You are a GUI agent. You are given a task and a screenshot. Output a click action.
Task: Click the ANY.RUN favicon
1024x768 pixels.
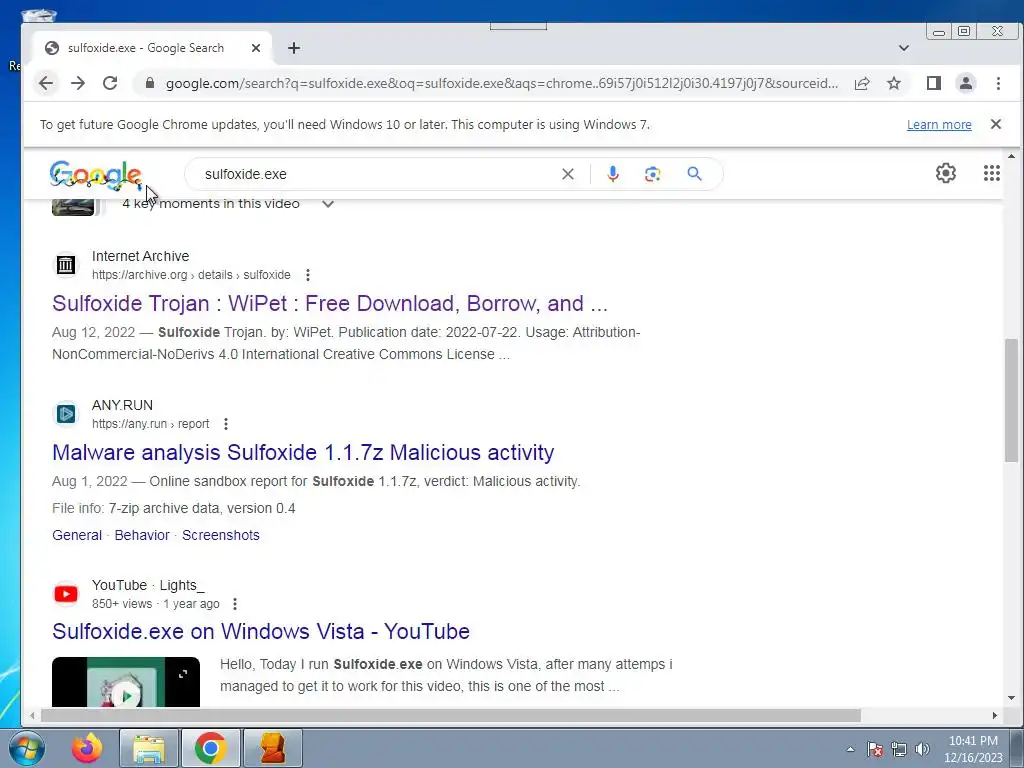[65, 414]
